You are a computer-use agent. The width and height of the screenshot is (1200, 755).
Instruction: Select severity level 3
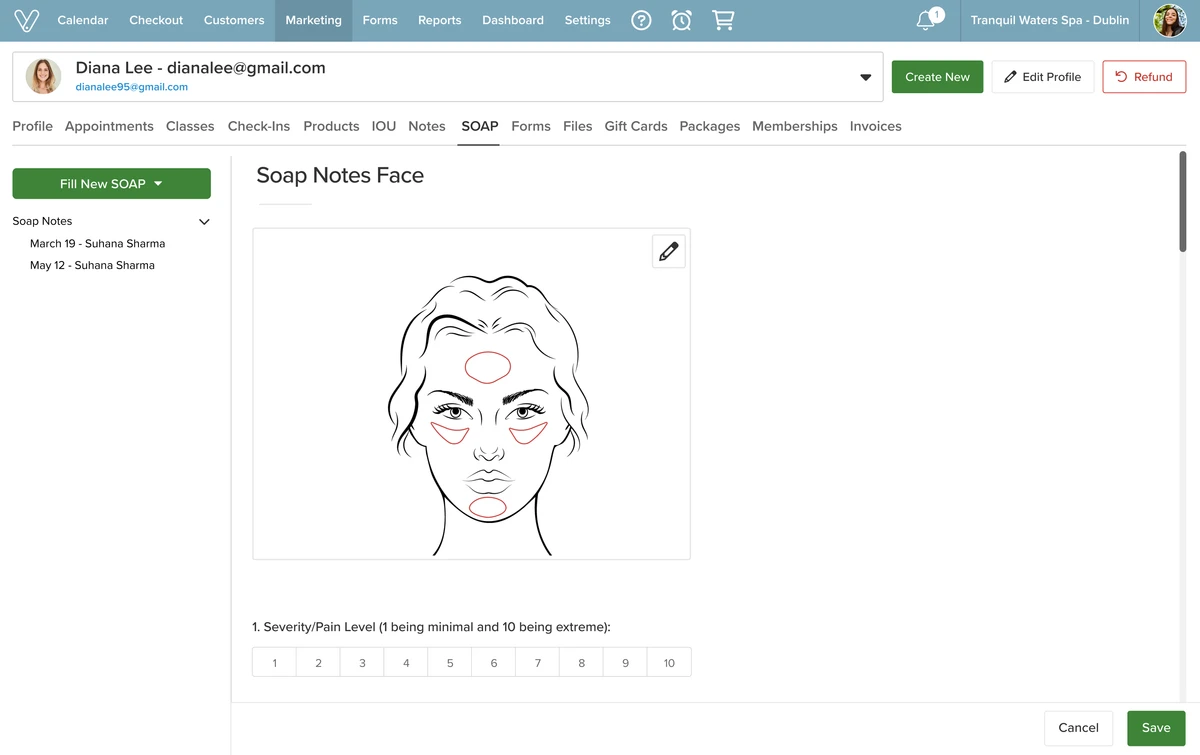[362, 662]
